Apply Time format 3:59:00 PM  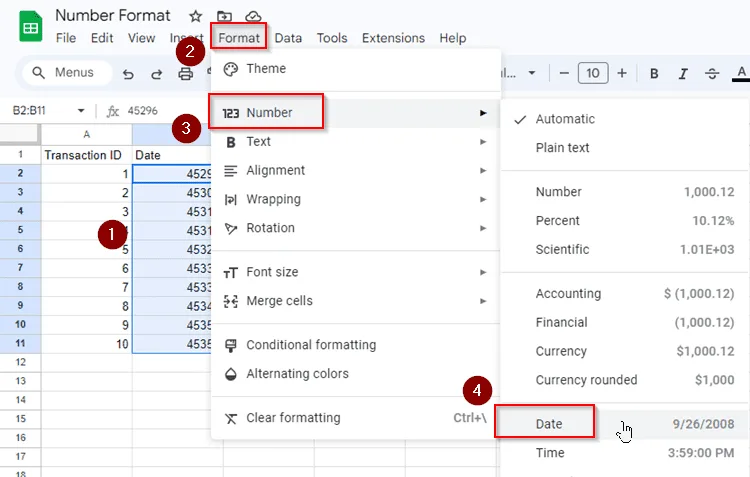pos(625,453)
